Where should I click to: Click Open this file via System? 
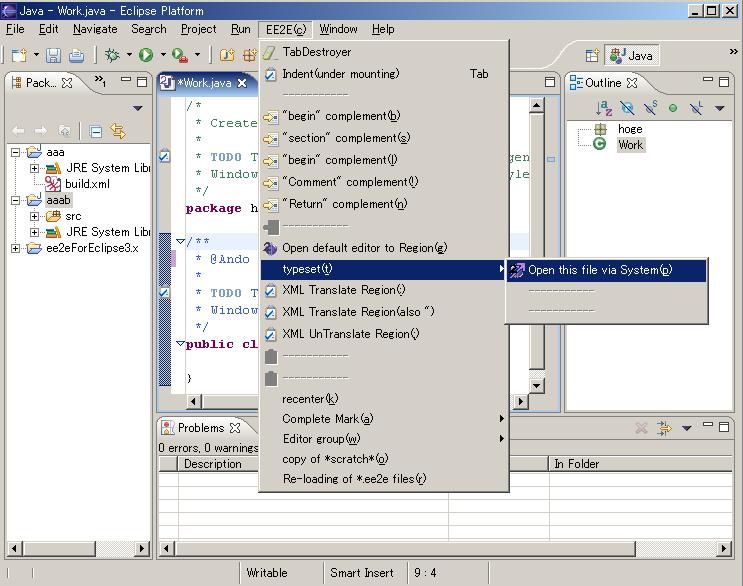pyautogui.click(x=607, y=270)
